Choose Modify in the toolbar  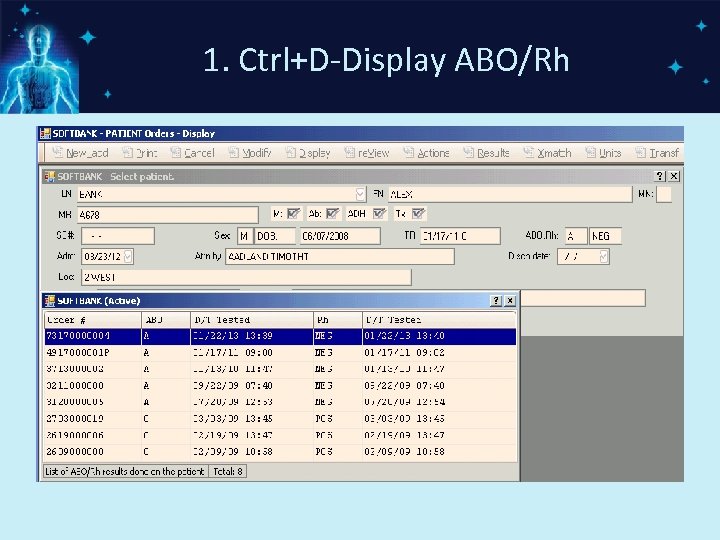250,153
